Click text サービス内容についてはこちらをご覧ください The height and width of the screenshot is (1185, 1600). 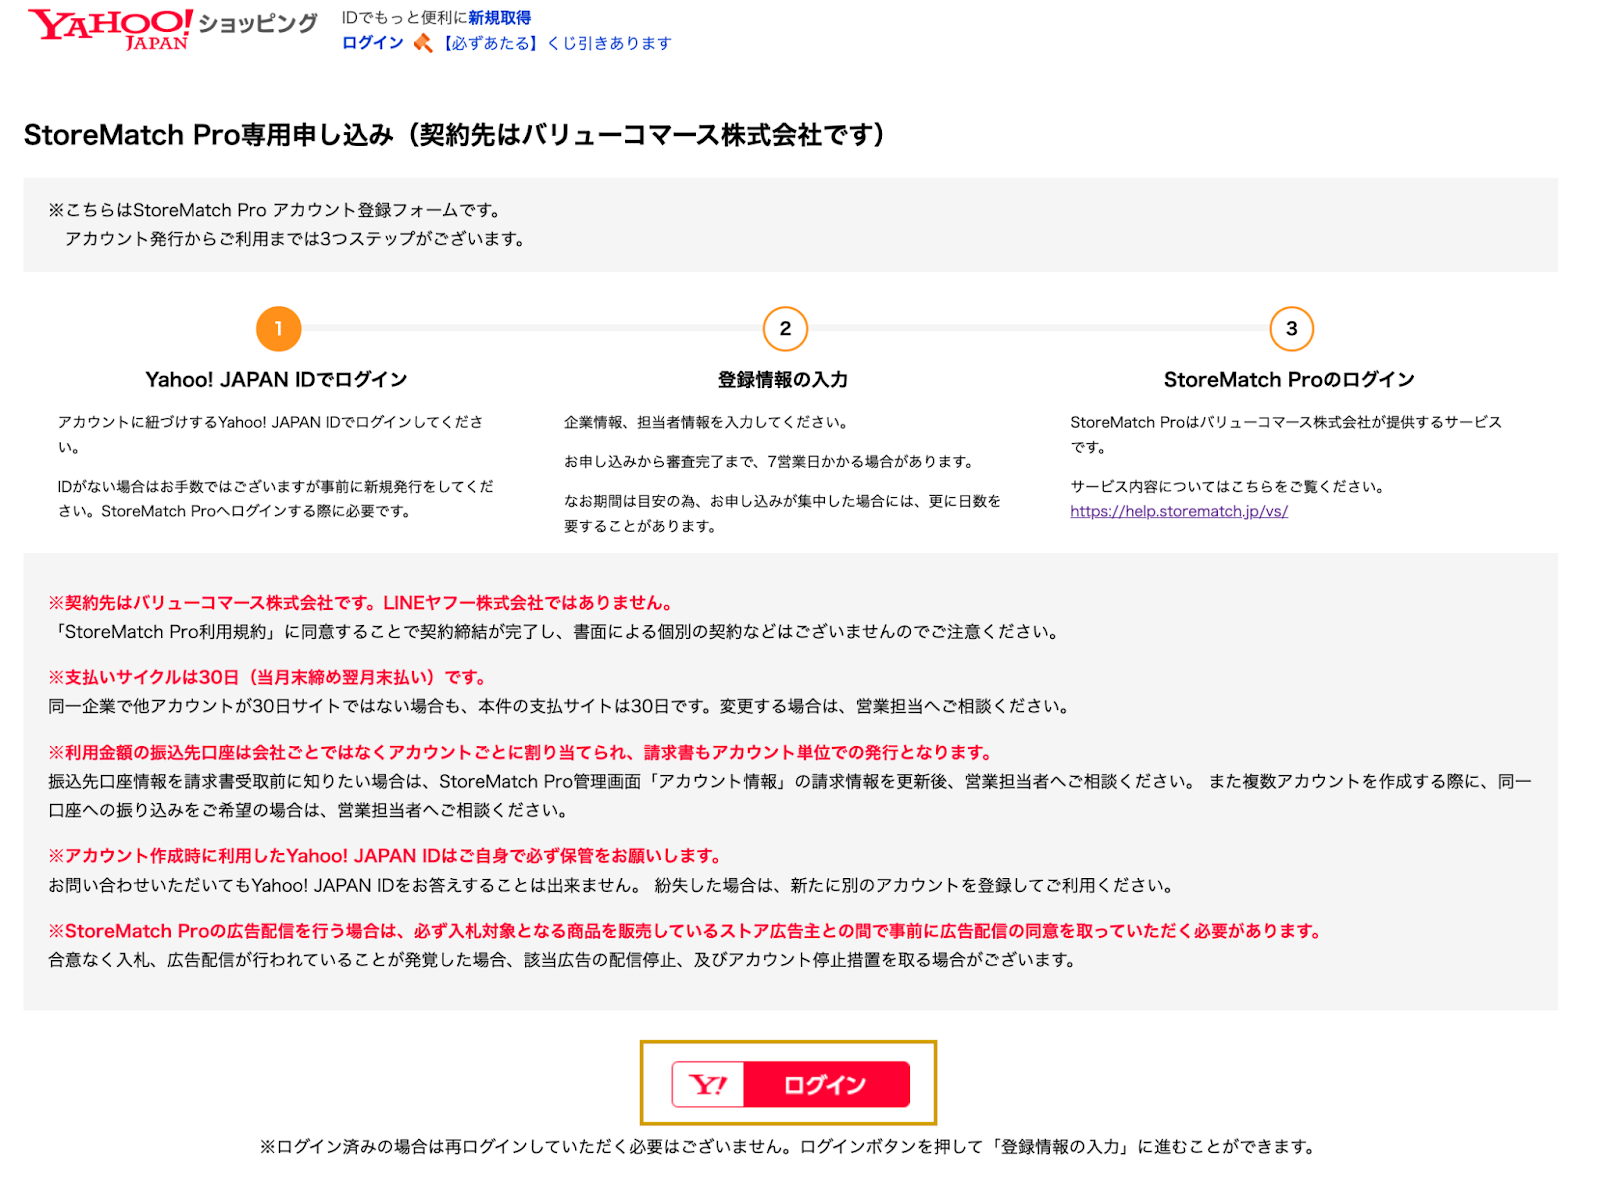click(x=1228, y=486)
